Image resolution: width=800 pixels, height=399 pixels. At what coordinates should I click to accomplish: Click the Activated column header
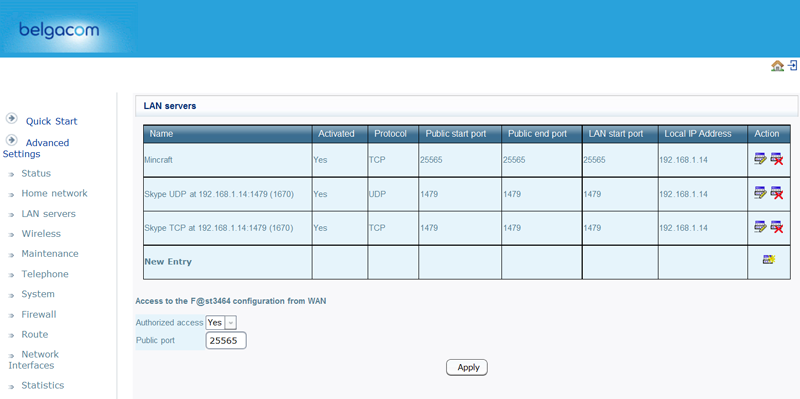point(340,134)
